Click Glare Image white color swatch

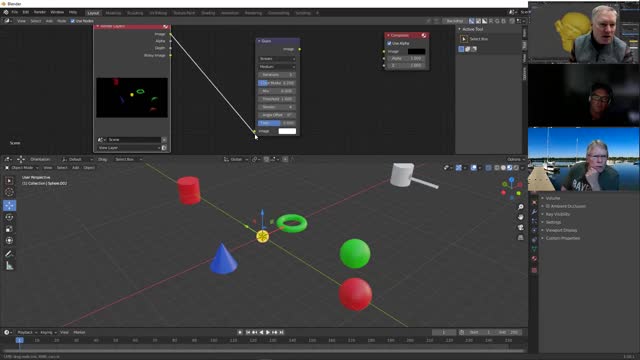[x=287, y=131]
